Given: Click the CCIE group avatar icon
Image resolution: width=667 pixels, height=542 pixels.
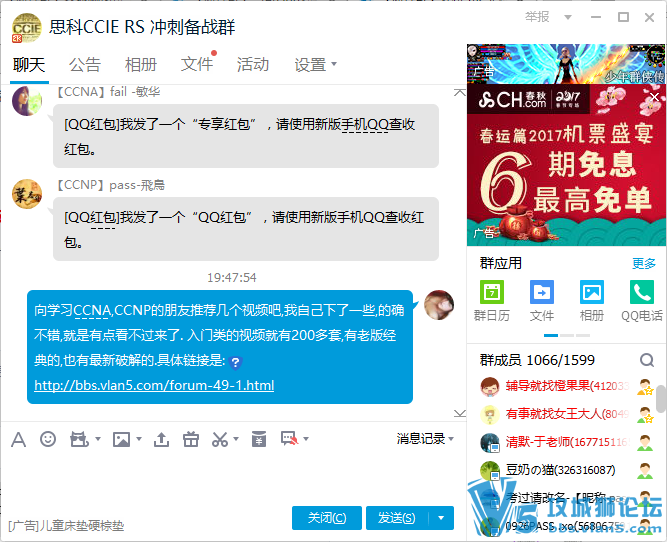Looking at the screenshot, I should 26,28.
